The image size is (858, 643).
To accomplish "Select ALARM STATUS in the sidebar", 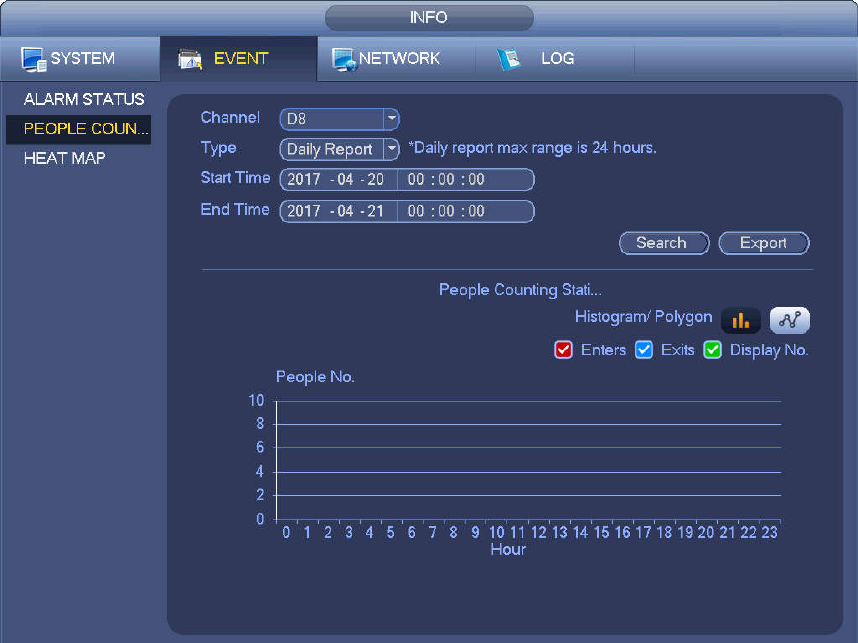I will (x=84, y=99).
